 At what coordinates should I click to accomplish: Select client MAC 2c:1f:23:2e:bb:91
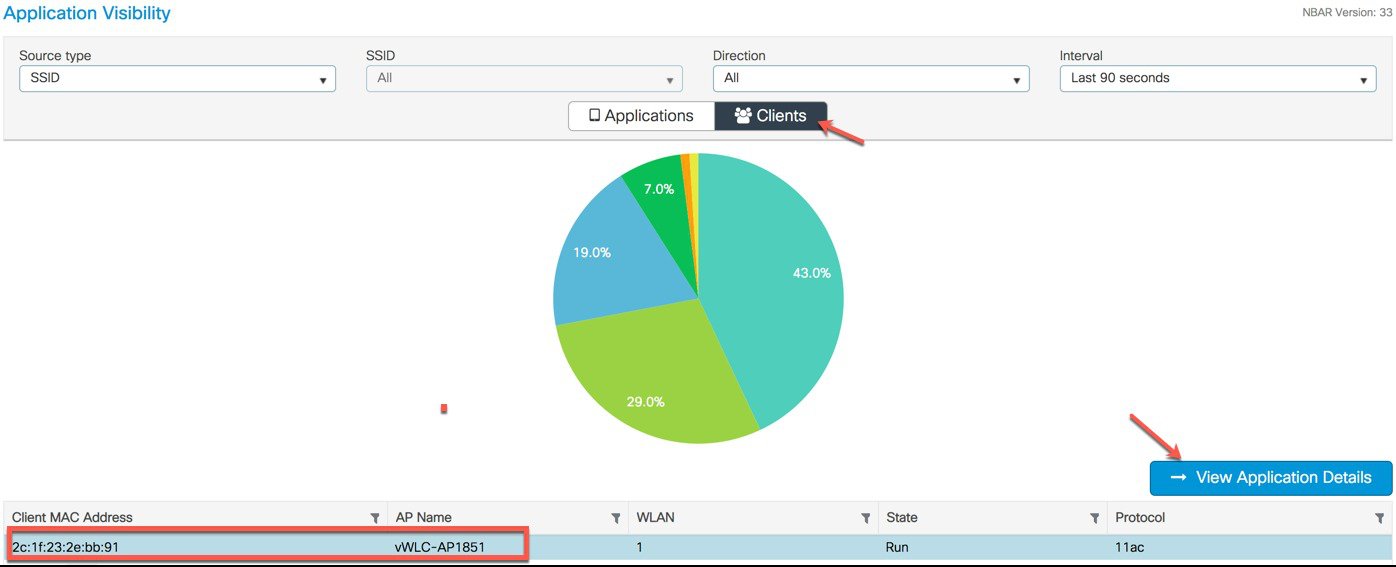pos(66,547)
